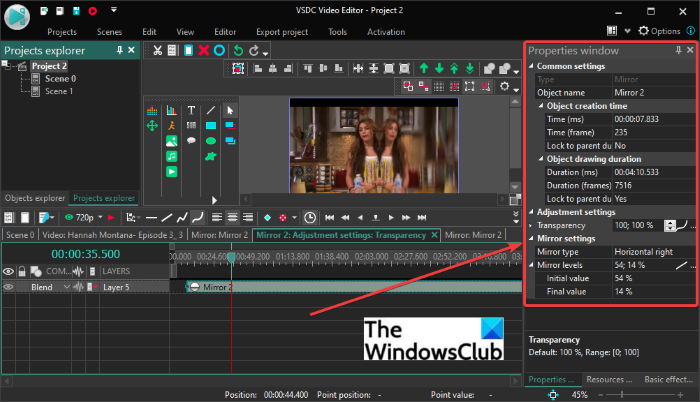
Task: Expand the Transparency property
Action: tap(531, 226)
